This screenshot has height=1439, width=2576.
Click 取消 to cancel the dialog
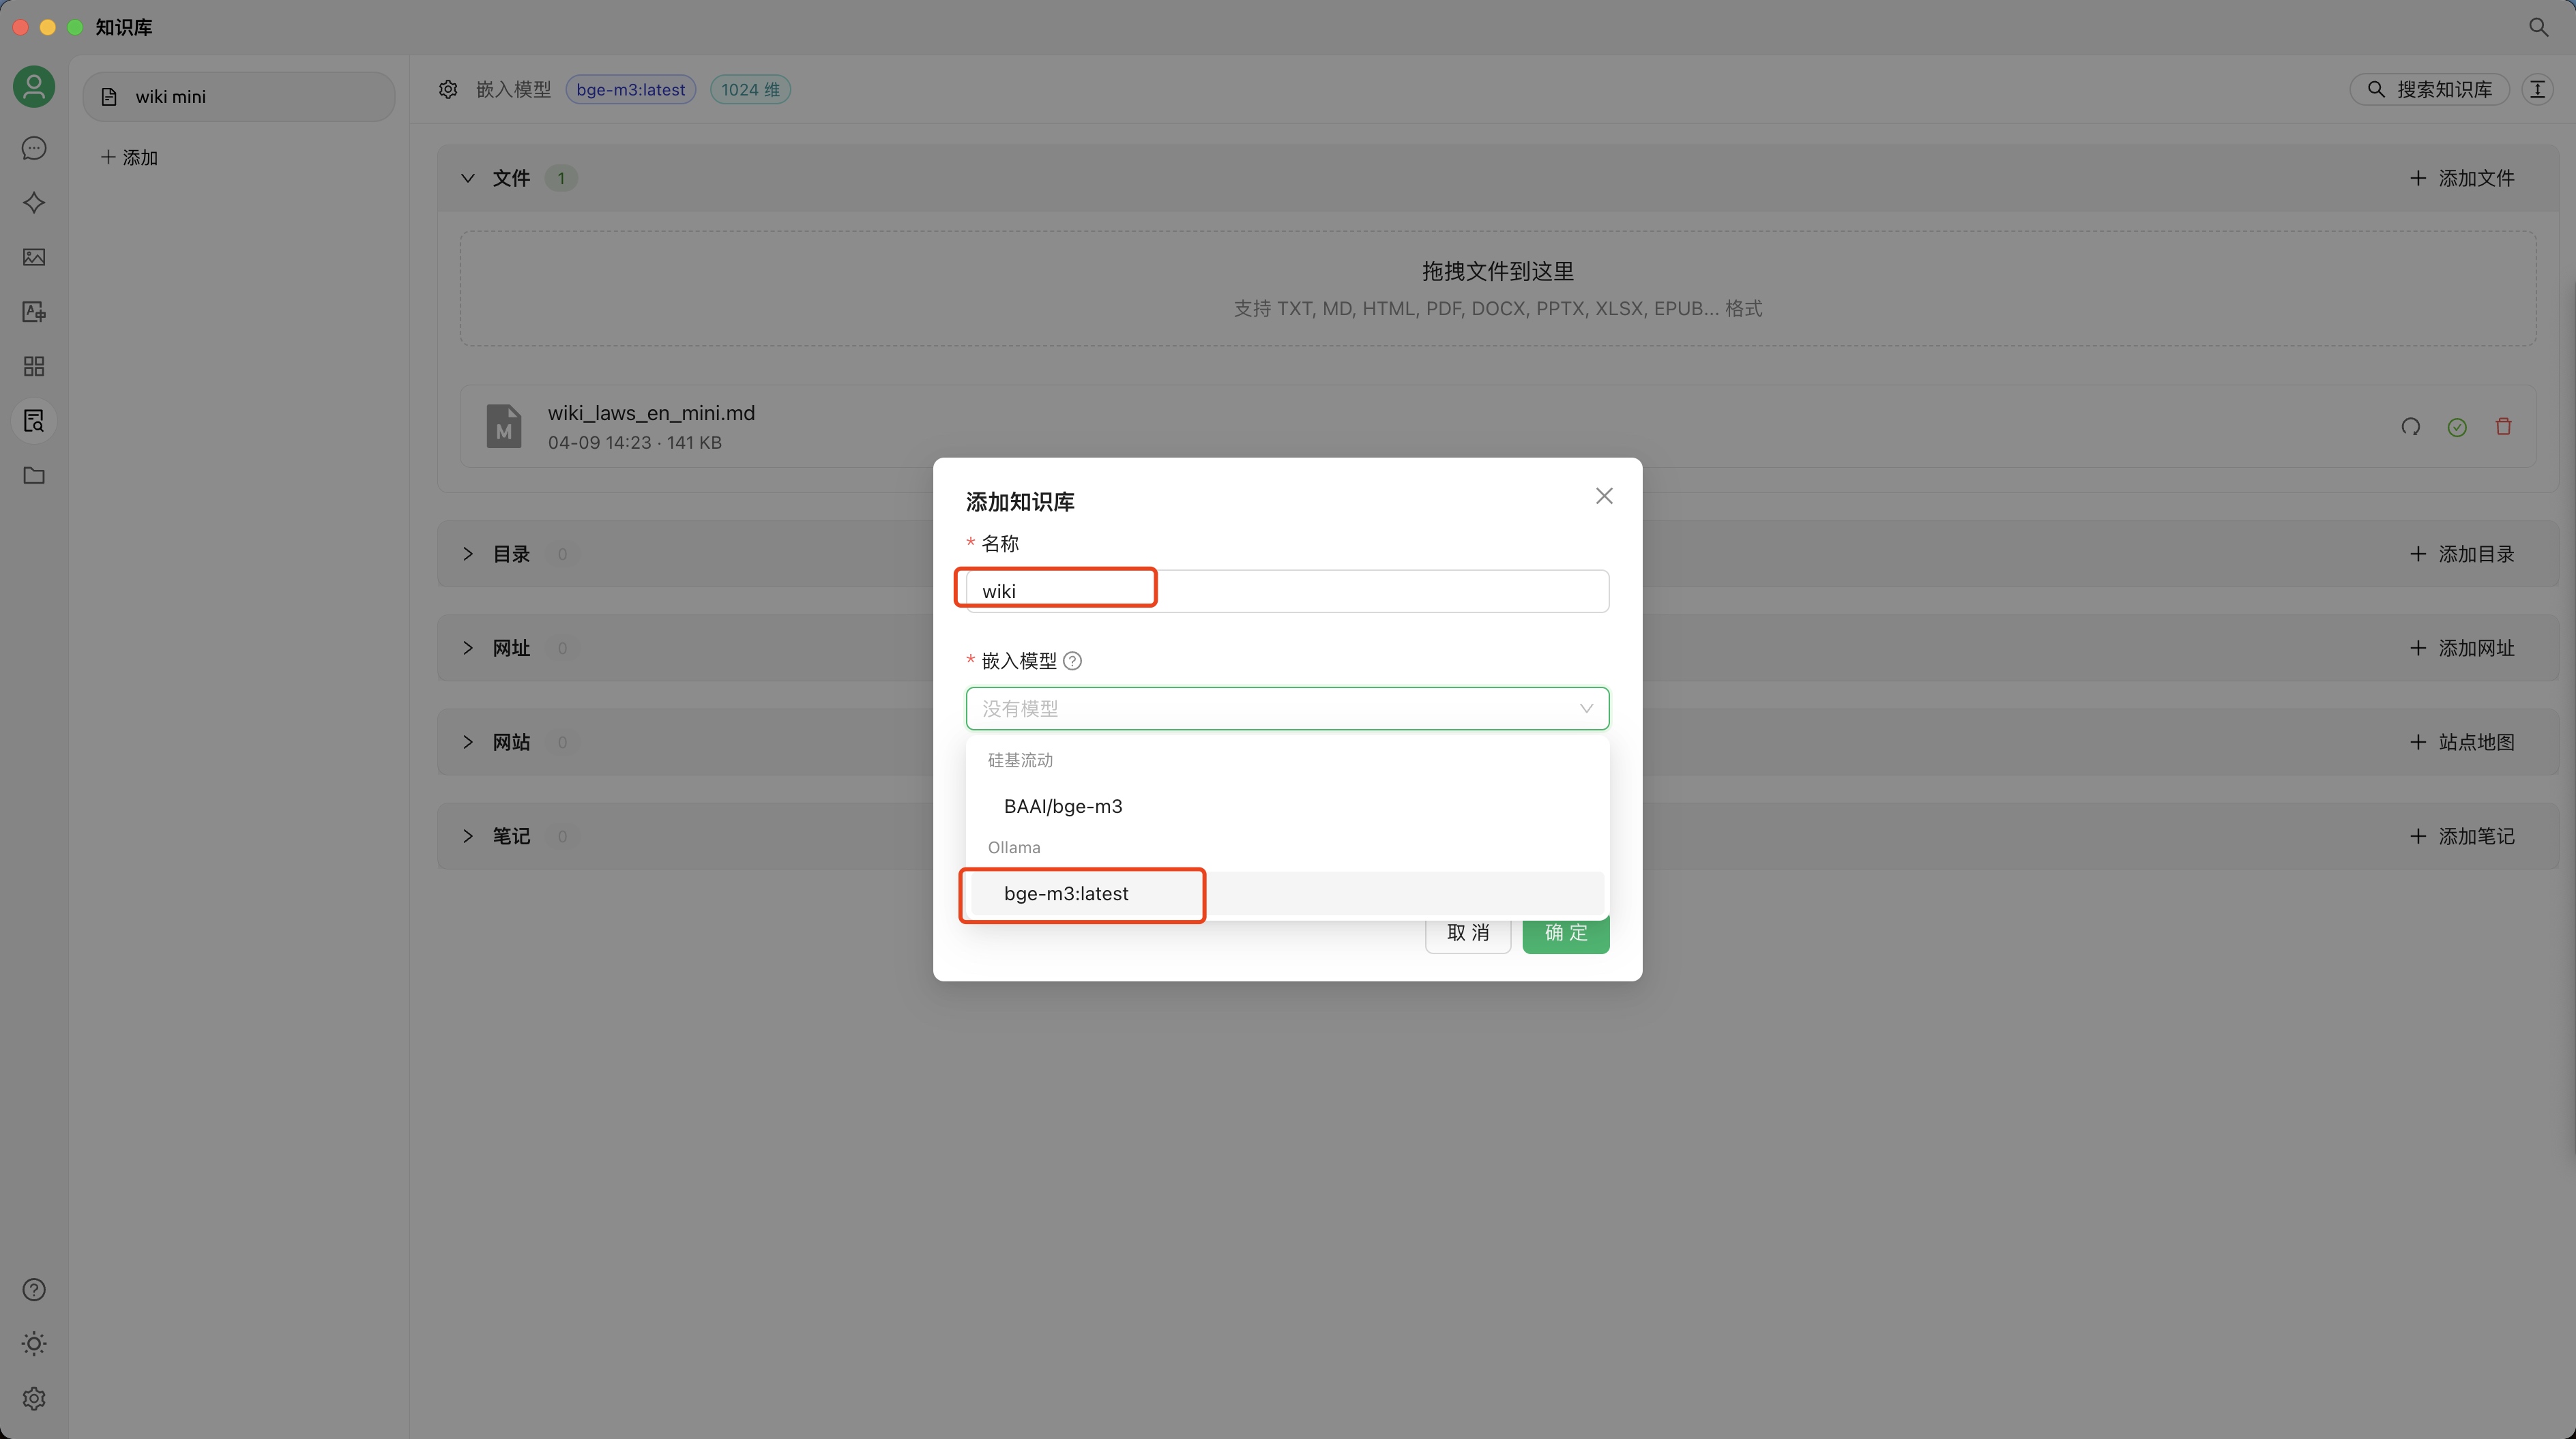(1467, 933)
